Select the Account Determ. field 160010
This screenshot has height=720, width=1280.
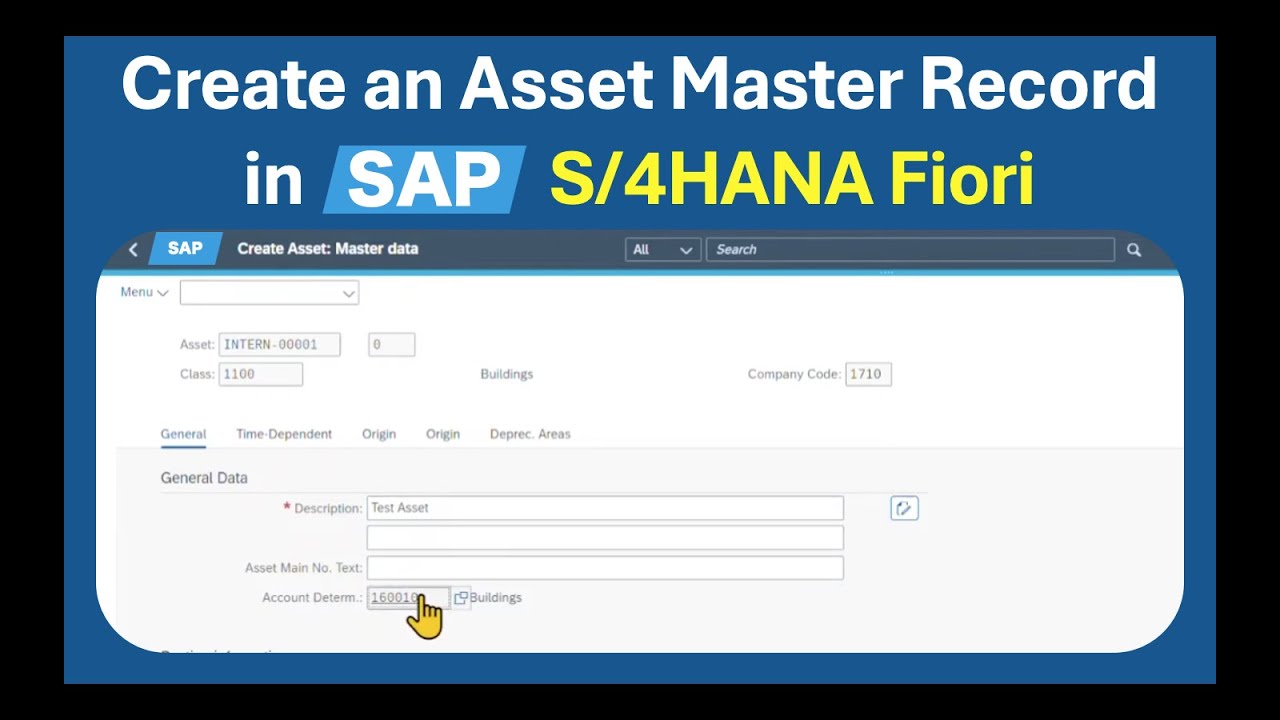[408, 598]
